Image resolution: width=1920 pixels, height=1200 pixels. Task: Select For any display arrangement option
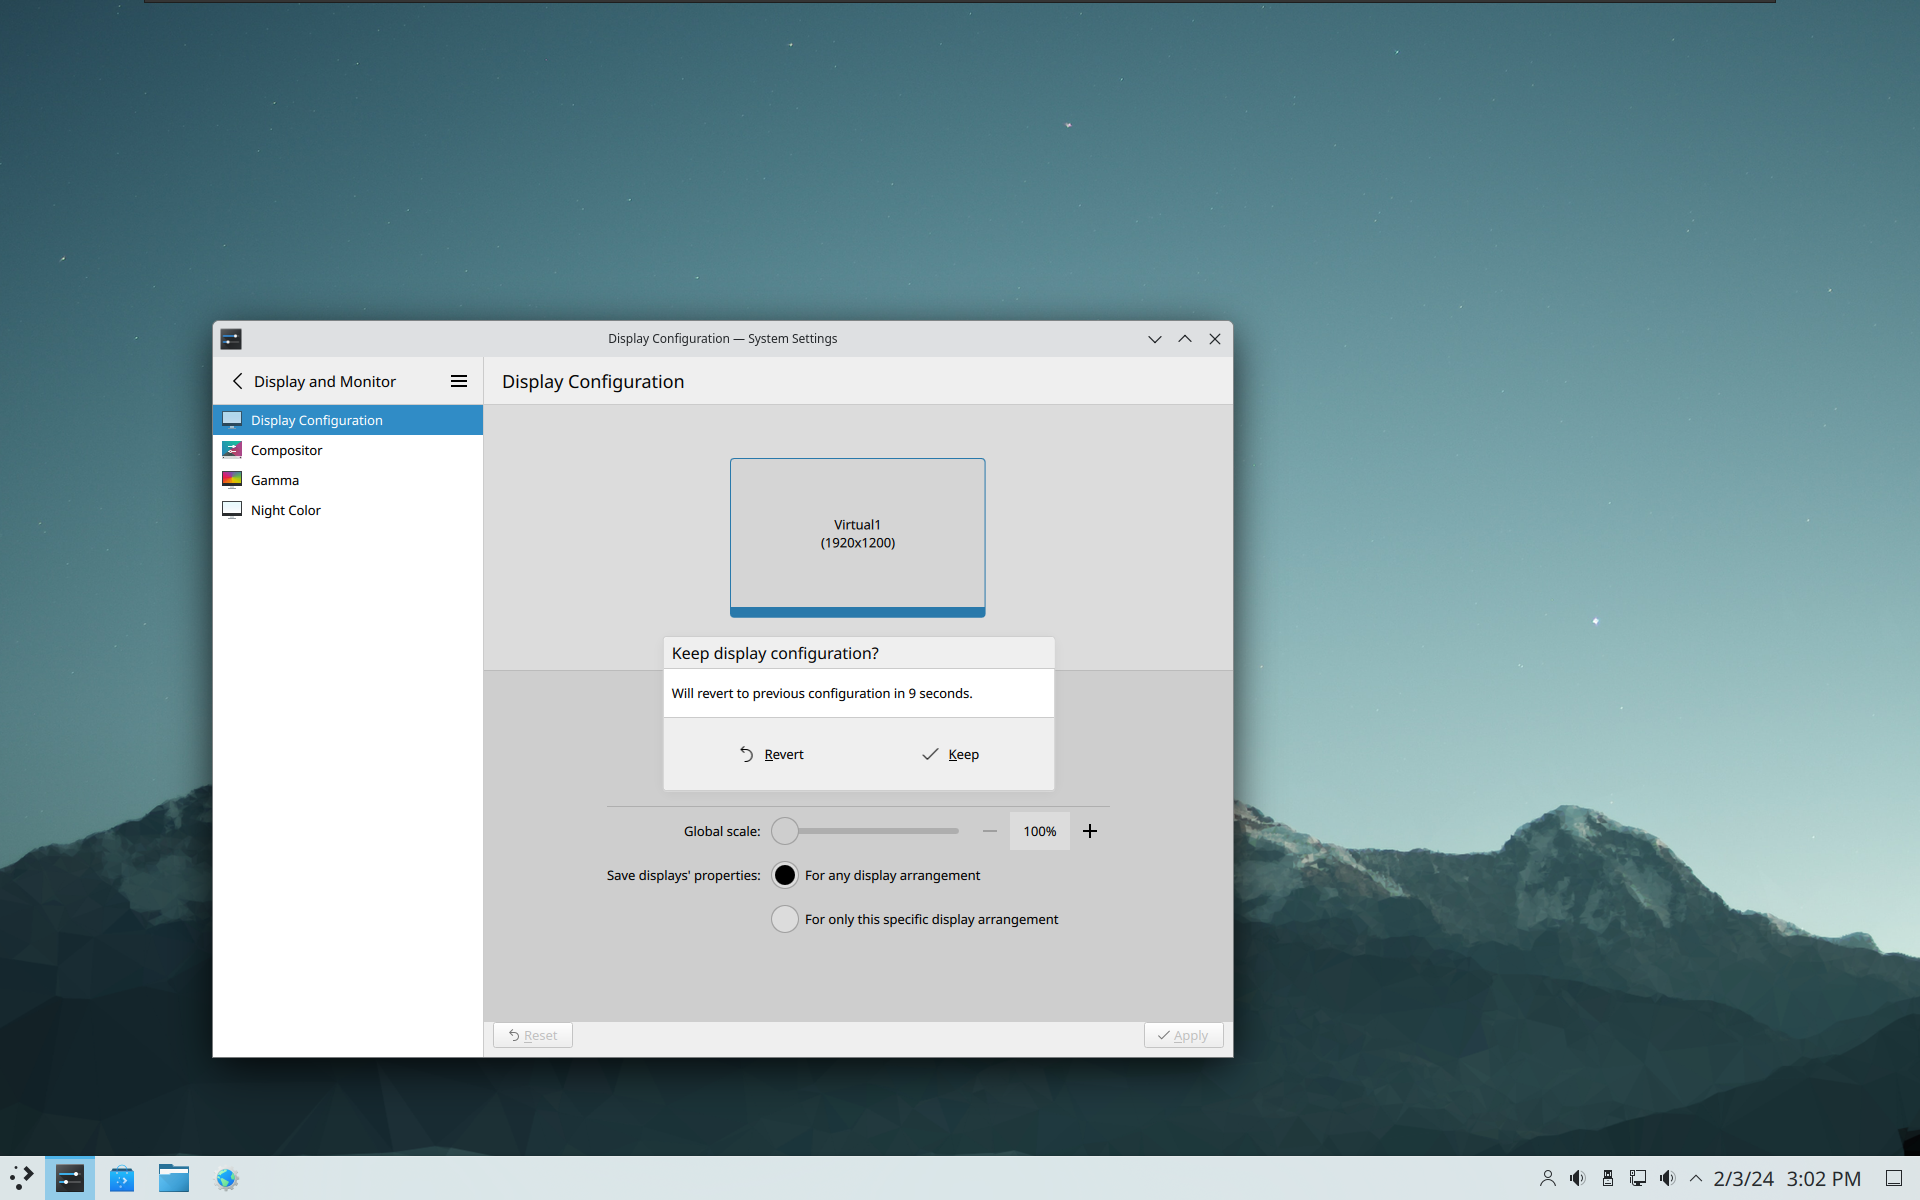[785, 875]
